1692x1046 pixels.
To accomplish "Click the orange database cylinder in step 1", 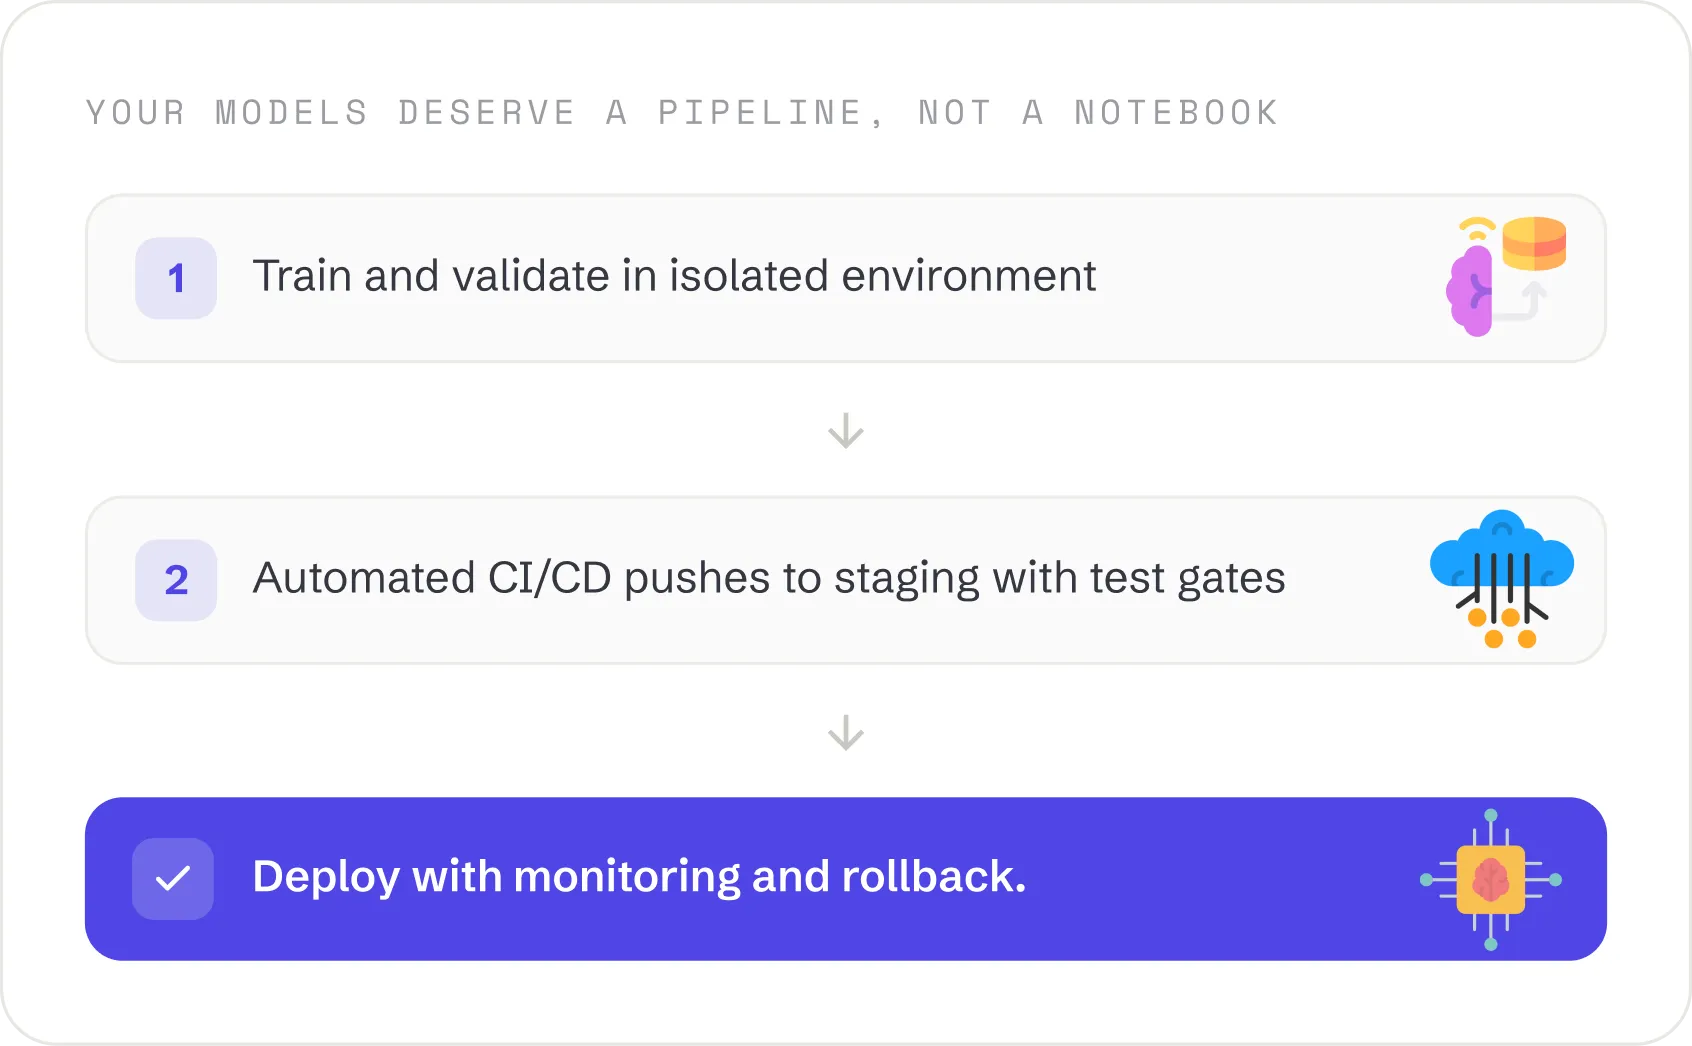I will (1534, 243).
